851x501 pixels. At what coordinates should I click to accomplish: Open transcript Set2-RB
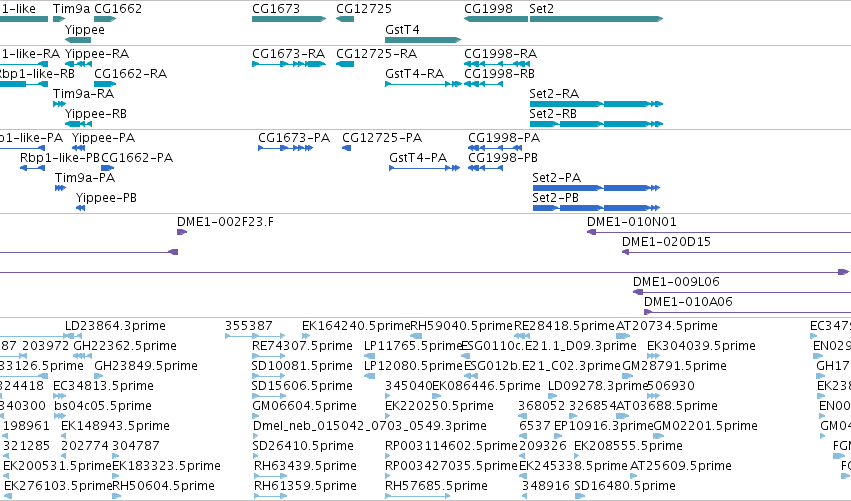pos(596,124)
